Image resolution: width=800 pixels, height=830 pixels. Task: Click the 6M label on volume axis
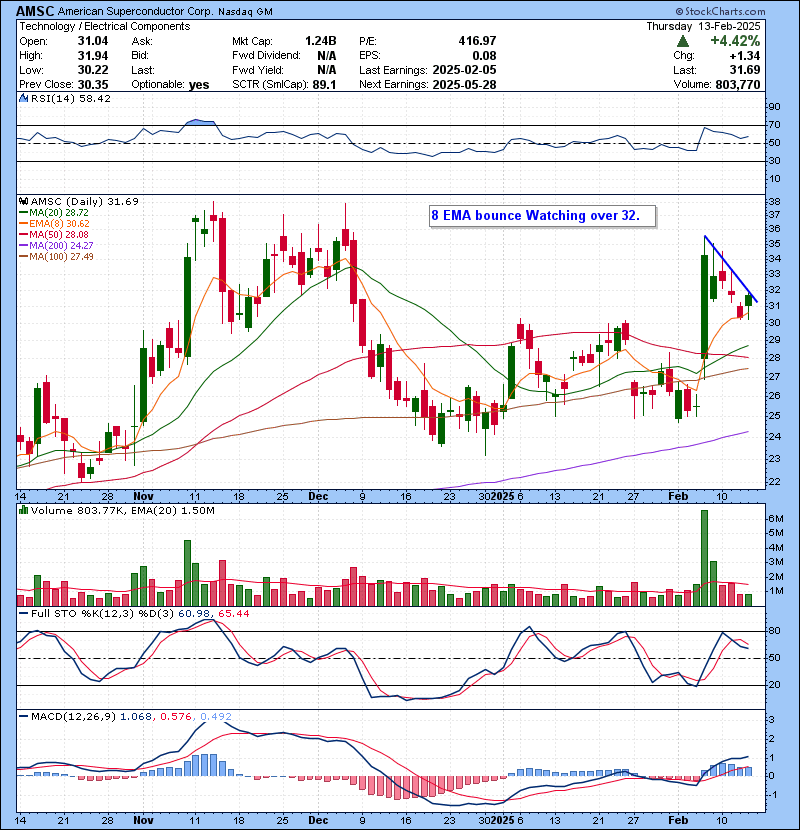[776, 519]
